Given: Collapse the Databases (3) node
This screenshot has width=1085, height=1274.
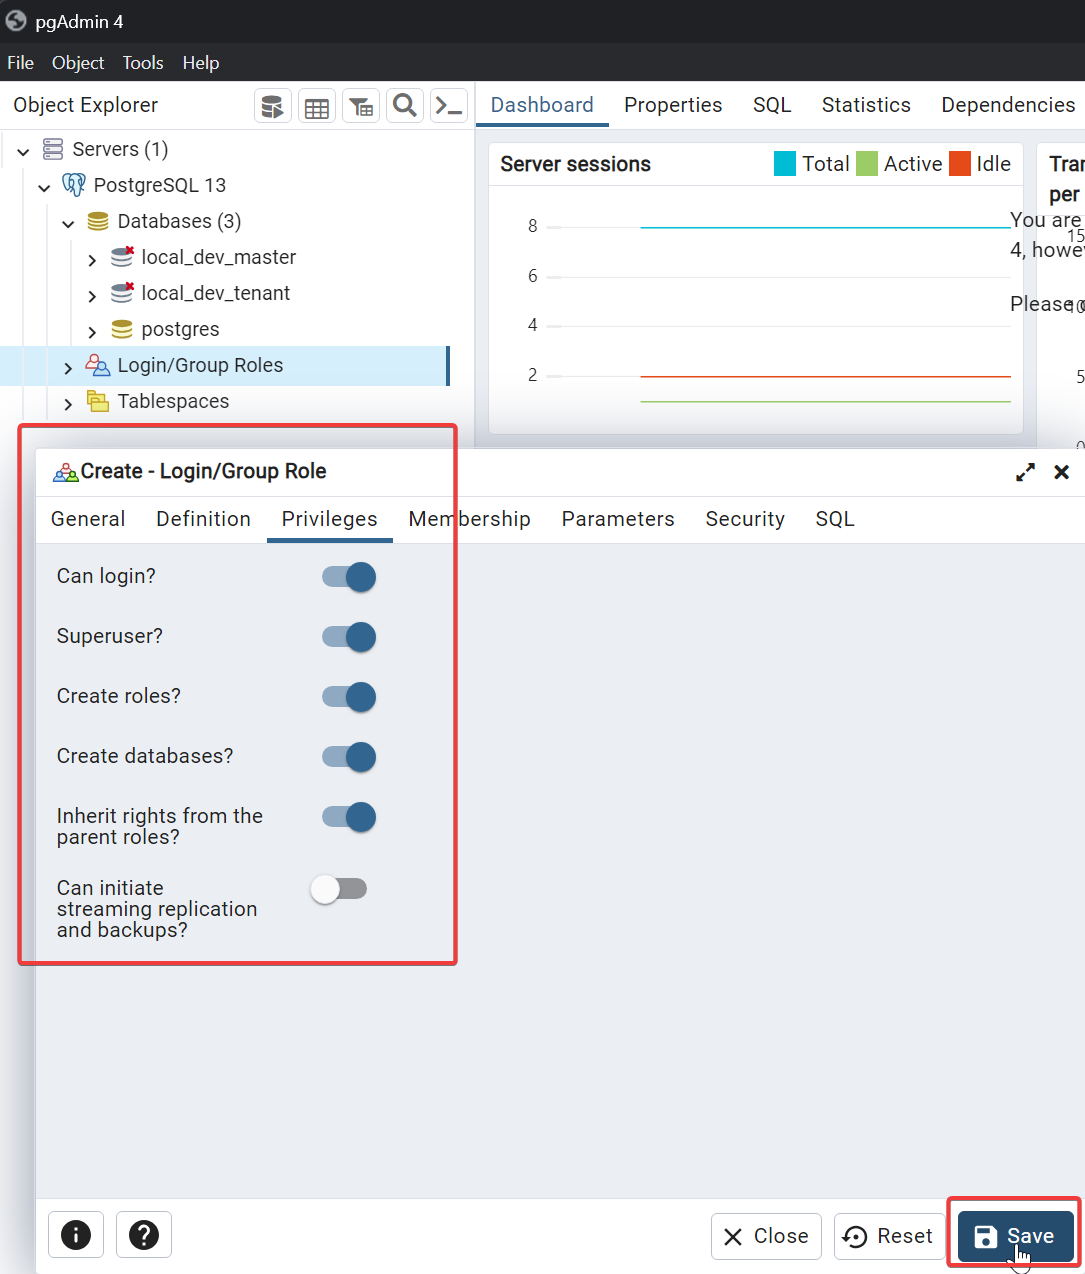Looking at the screenshot, I should tap(68, 223).
